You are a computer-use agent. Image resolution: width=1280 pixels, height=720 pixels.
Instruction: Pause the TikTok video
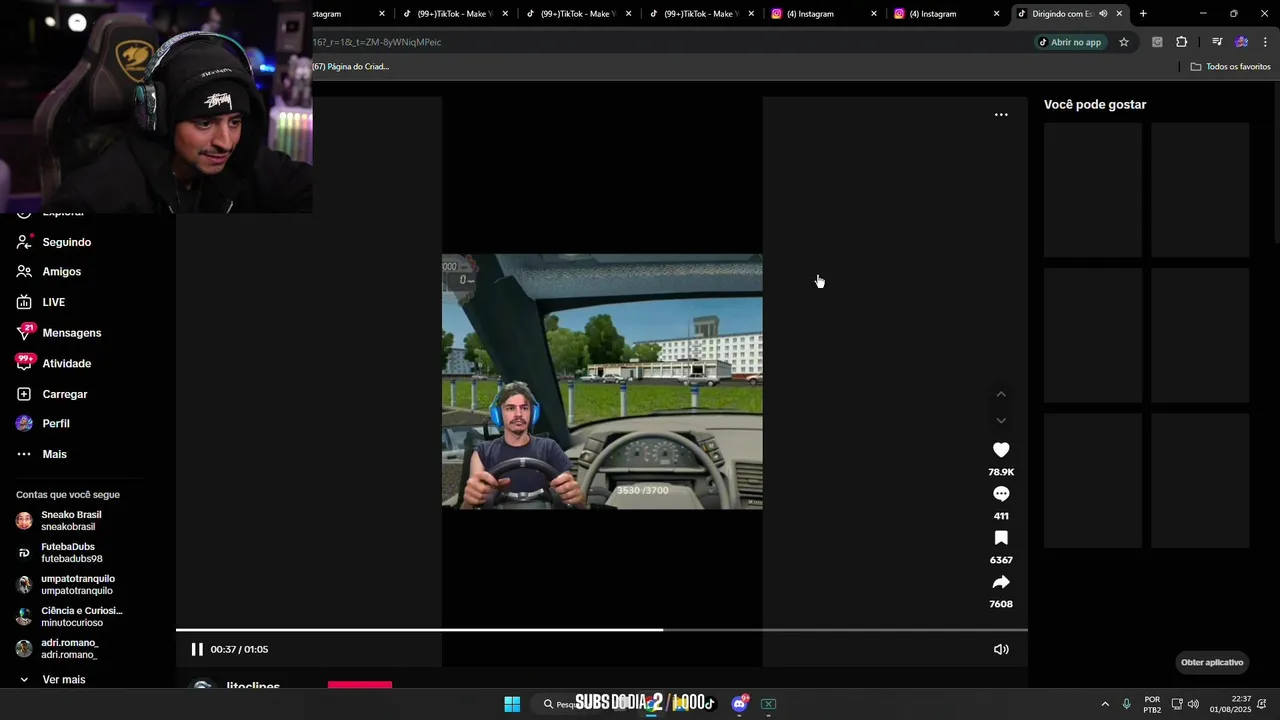[x=197, y=649]
